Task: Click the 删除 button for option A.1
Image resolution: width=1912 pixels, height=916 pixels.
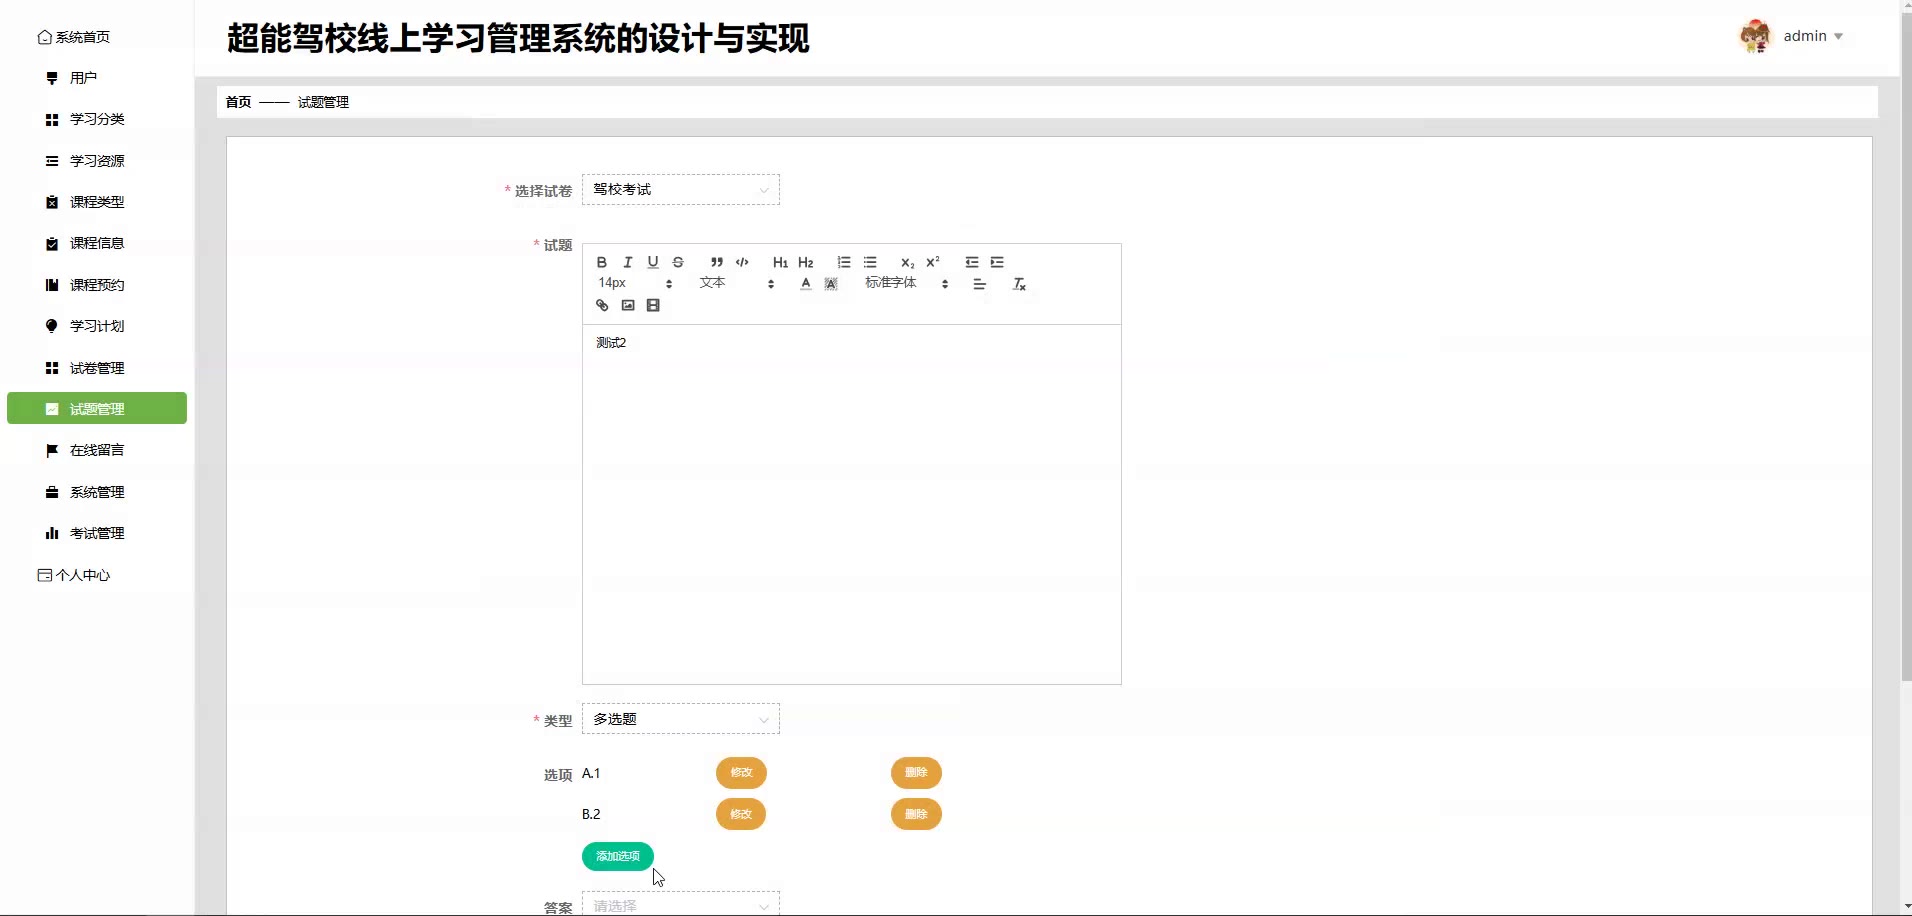Action: pyautogui.click(x=916, y=773)
